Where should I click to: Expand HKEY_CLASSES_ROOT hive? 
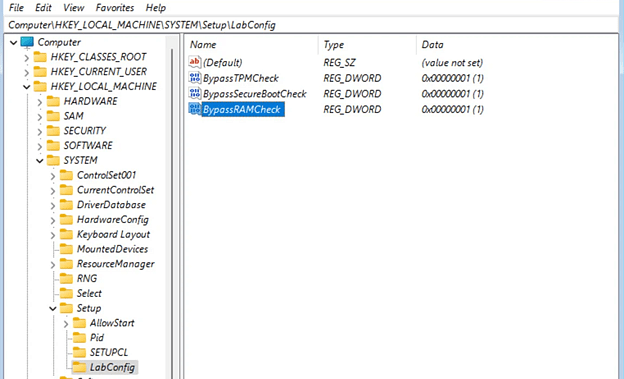(26, 57)
